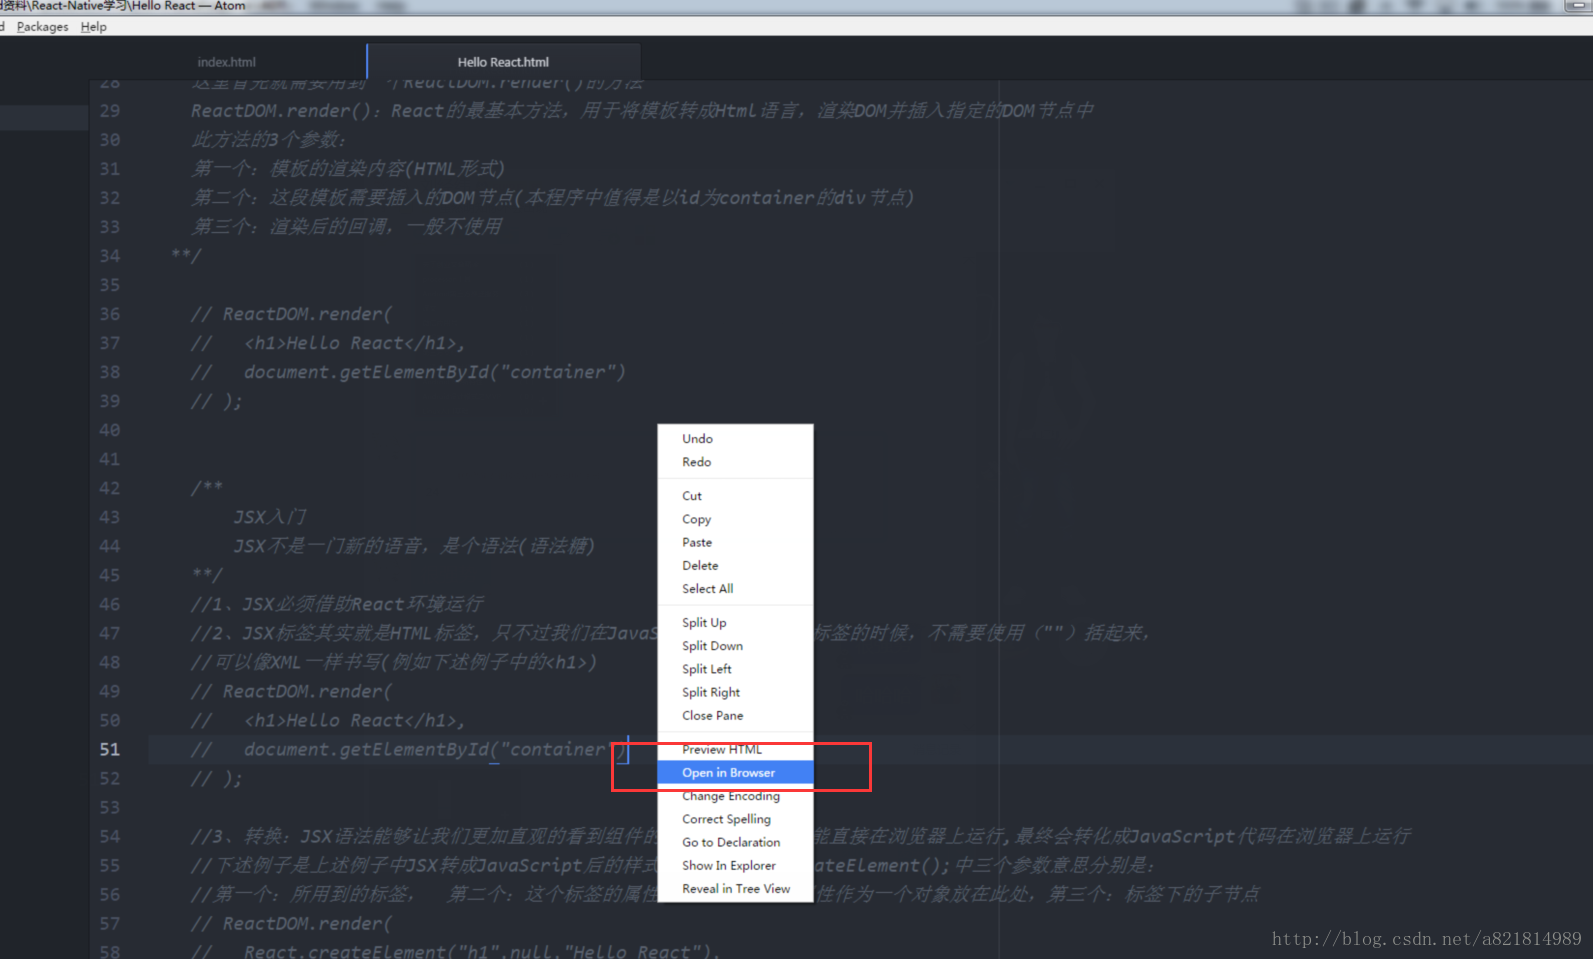Choose Select All in the context menu
Viewport: 1593px width, 959px height.
[735, 588]
